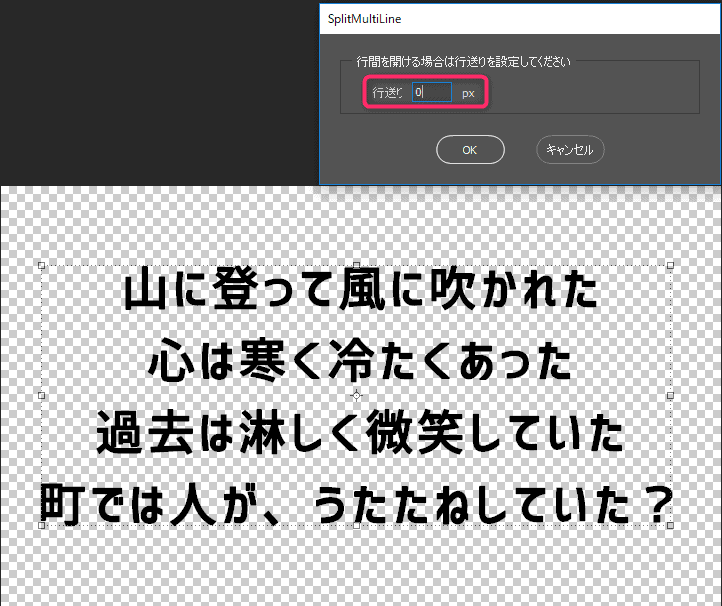Click the 行間を開ける場合は行送りを設定してください group label
Image resolution: width=722 pixels, height=606 pixels.
[456, 62]
